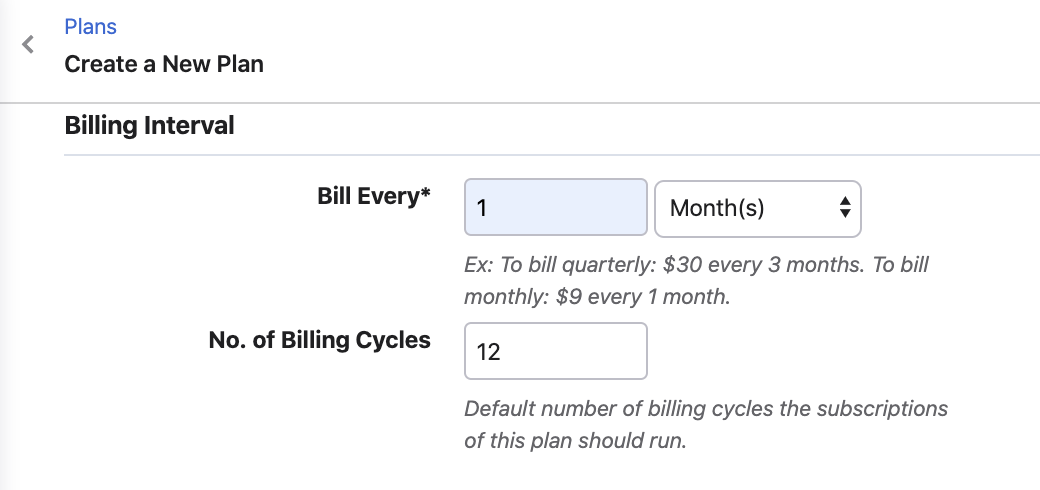Click the default billing cycles help text

[x=706, y=409]
